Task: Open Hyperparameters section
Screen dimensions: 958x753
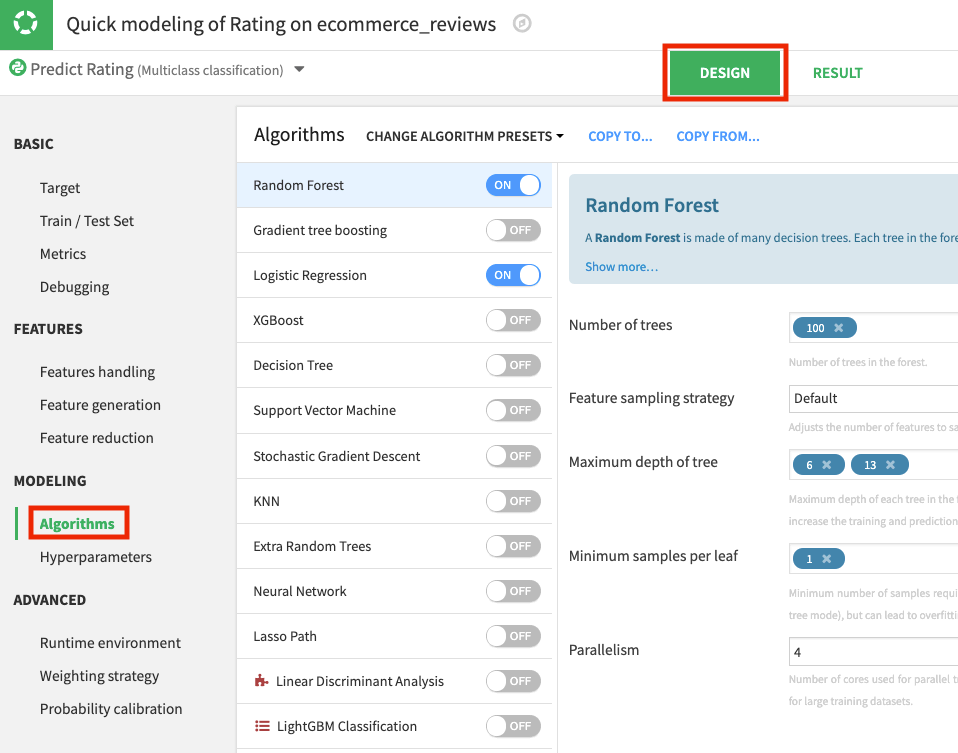Action: point(96,557)
